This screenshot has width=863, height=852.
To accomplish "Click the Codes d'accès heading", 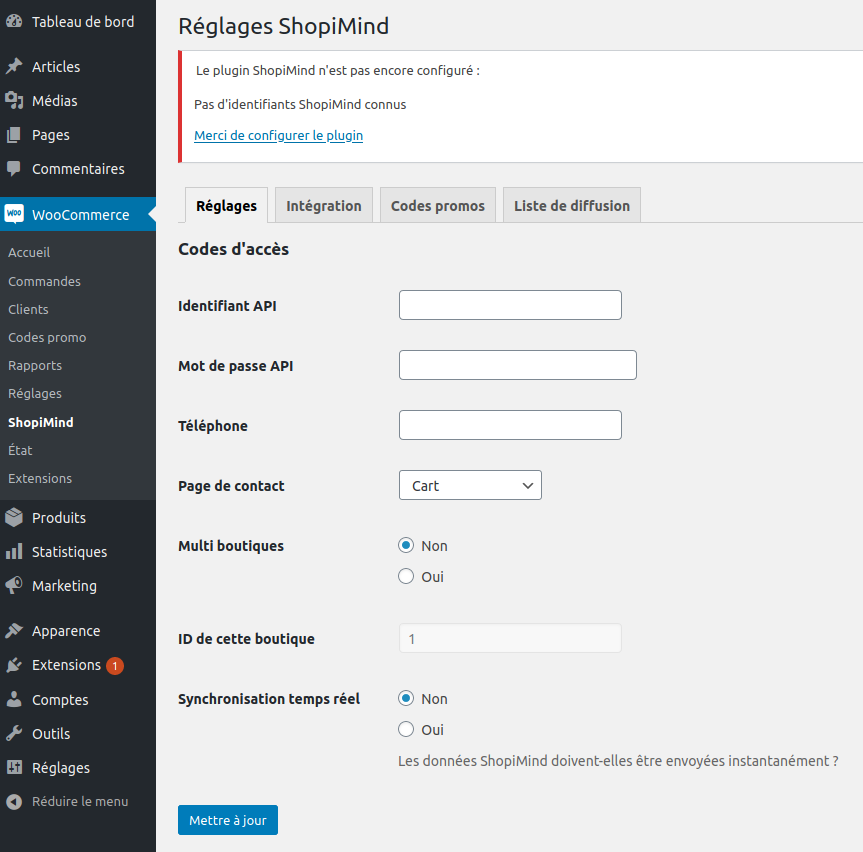I will click(233, 249).
